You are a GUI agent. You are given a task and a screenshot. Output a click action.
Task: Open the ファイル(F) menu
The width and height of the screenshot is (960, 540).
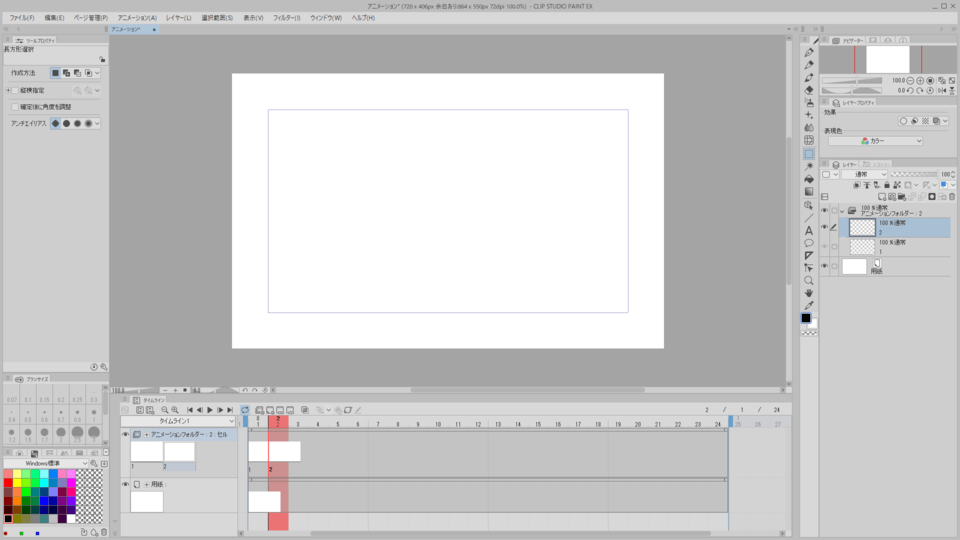[22, 18]
